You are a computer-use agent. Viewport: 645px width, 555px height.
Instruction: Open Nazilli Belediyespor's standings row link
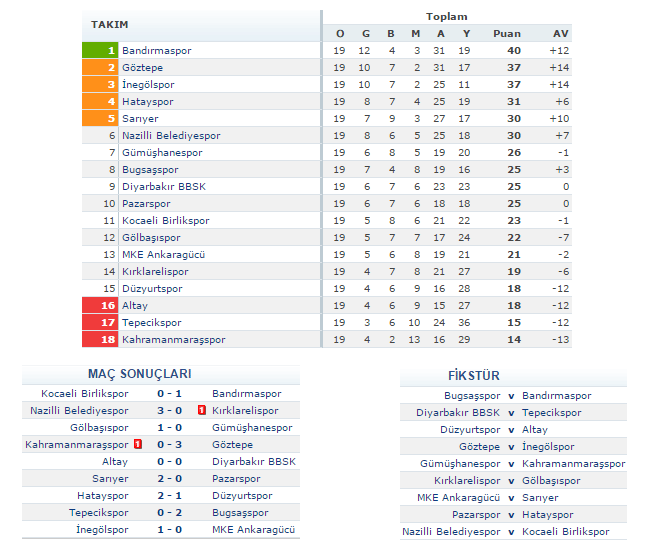point(171,135)
